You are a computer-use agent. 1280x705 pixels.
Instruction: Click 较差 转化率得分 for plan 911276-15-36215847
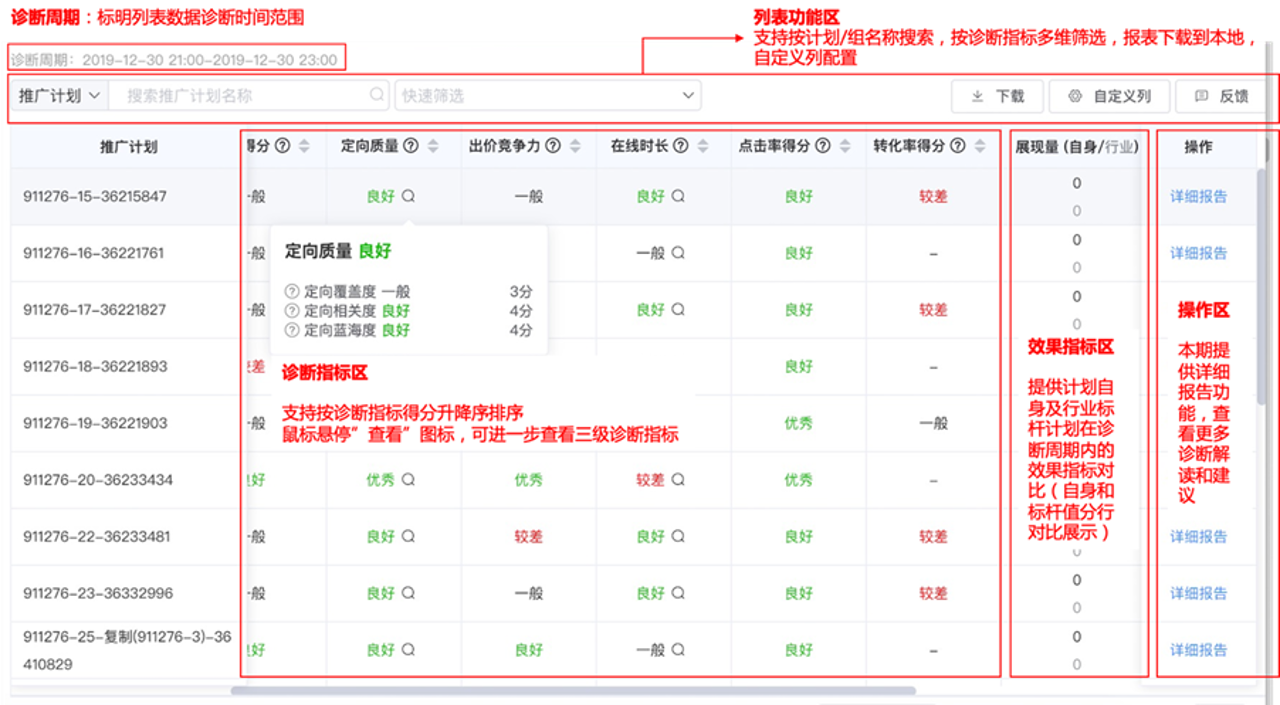click(933, 197)
